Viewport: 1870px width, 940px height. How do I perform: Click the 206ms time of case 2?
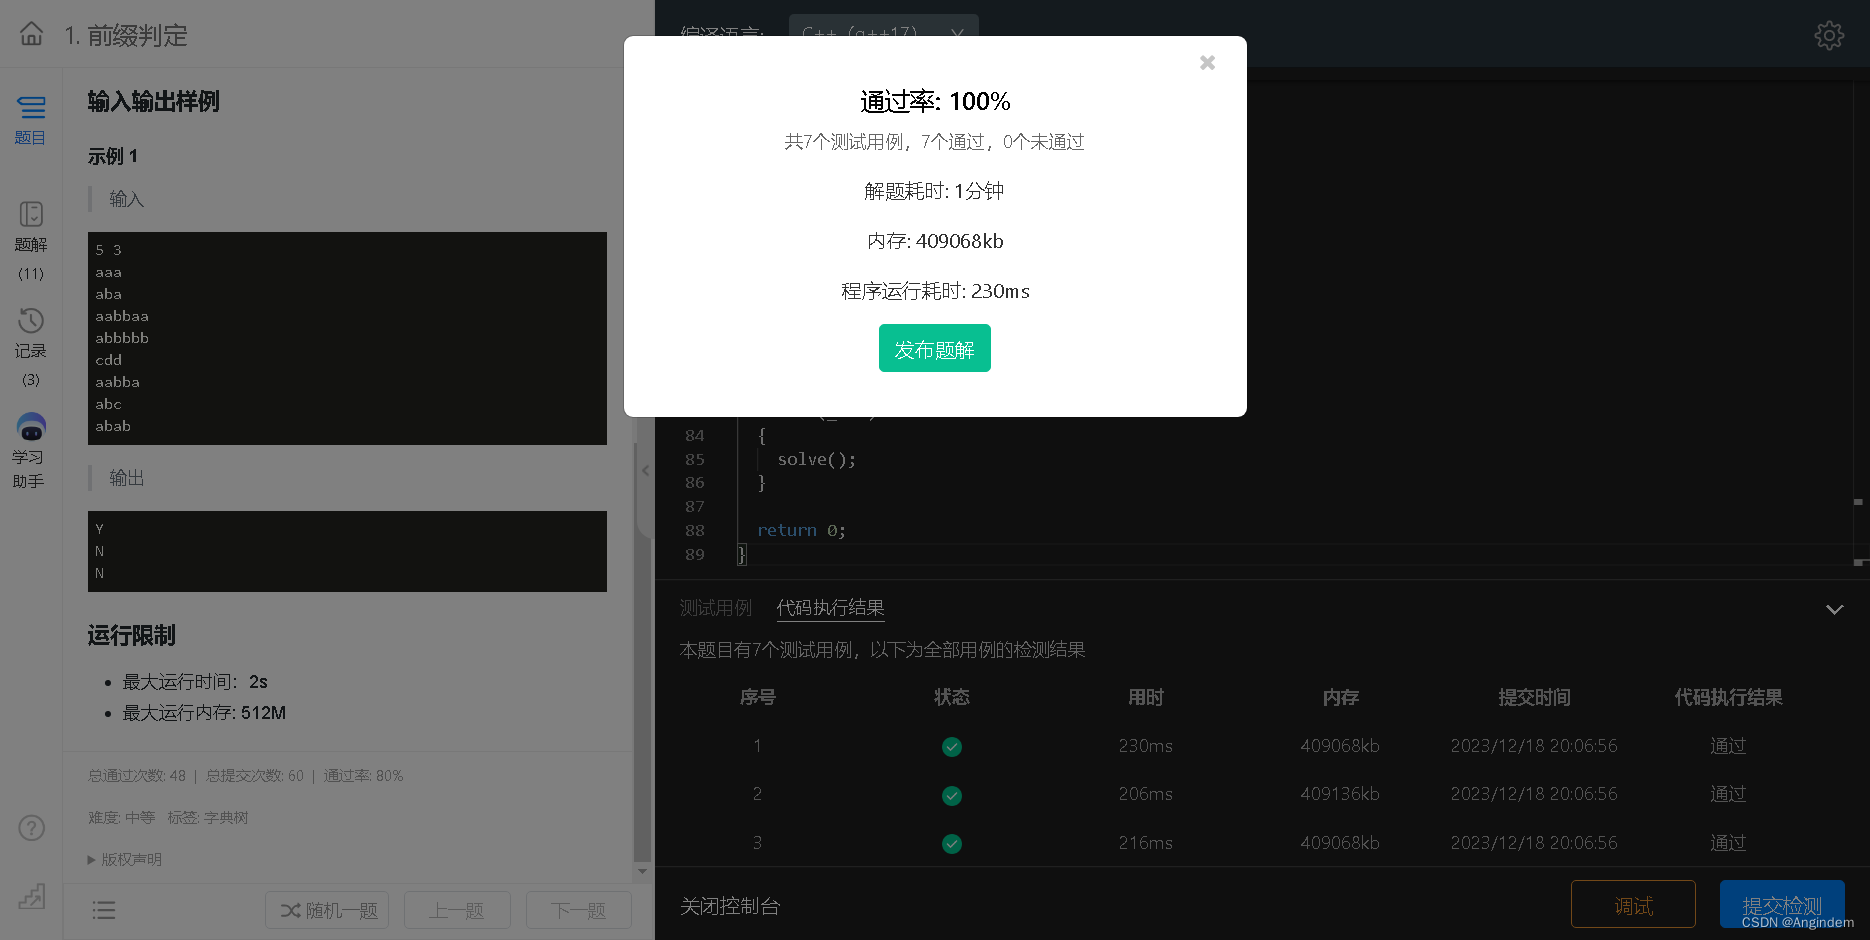(1146, 794)
